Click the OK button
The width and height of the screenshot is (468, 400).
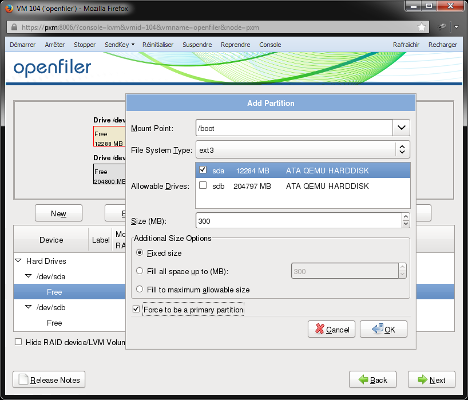(x=384, y=329)
